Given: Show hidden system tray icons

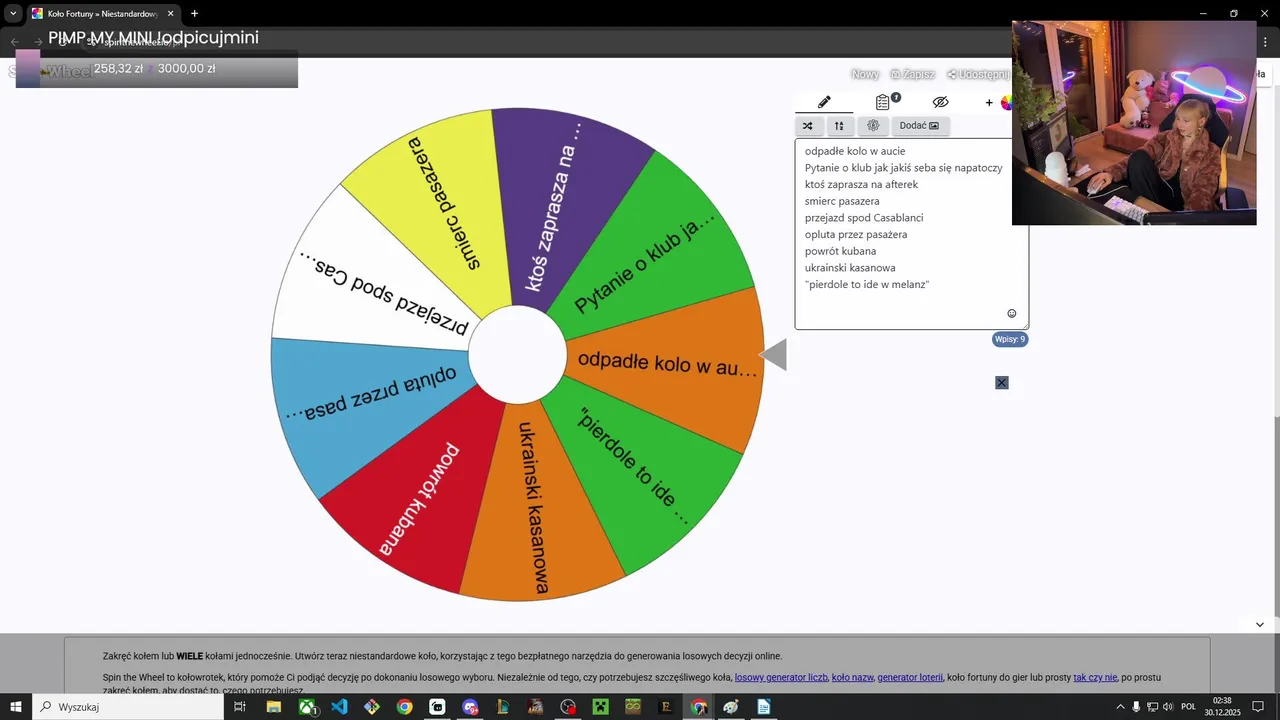Looking at the screenshot, I should 1120,707.
